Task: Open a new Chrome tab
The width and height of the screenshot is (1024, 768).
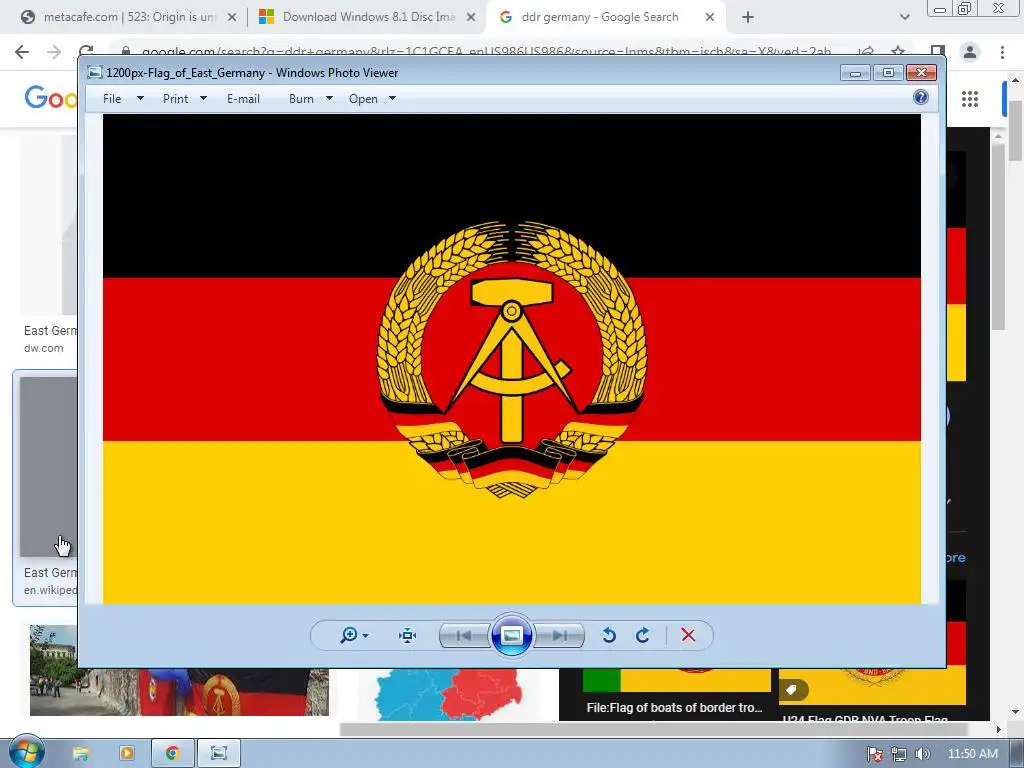Action: point(748,17)
